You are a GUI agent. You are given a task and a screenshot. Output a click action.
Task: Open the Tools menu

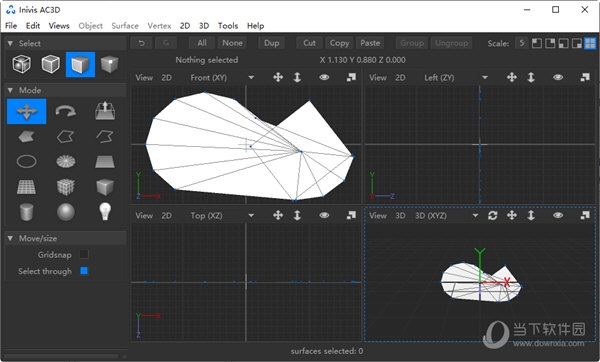(x=228, y=26)
